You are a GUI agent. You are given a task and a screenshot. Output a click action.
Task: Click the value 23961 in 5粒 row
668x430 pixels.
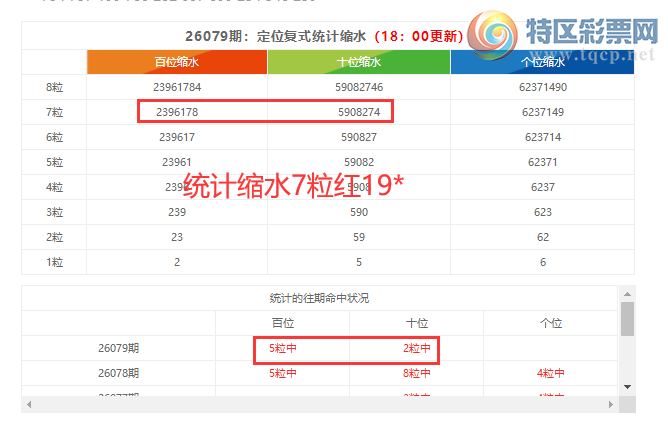177,162
